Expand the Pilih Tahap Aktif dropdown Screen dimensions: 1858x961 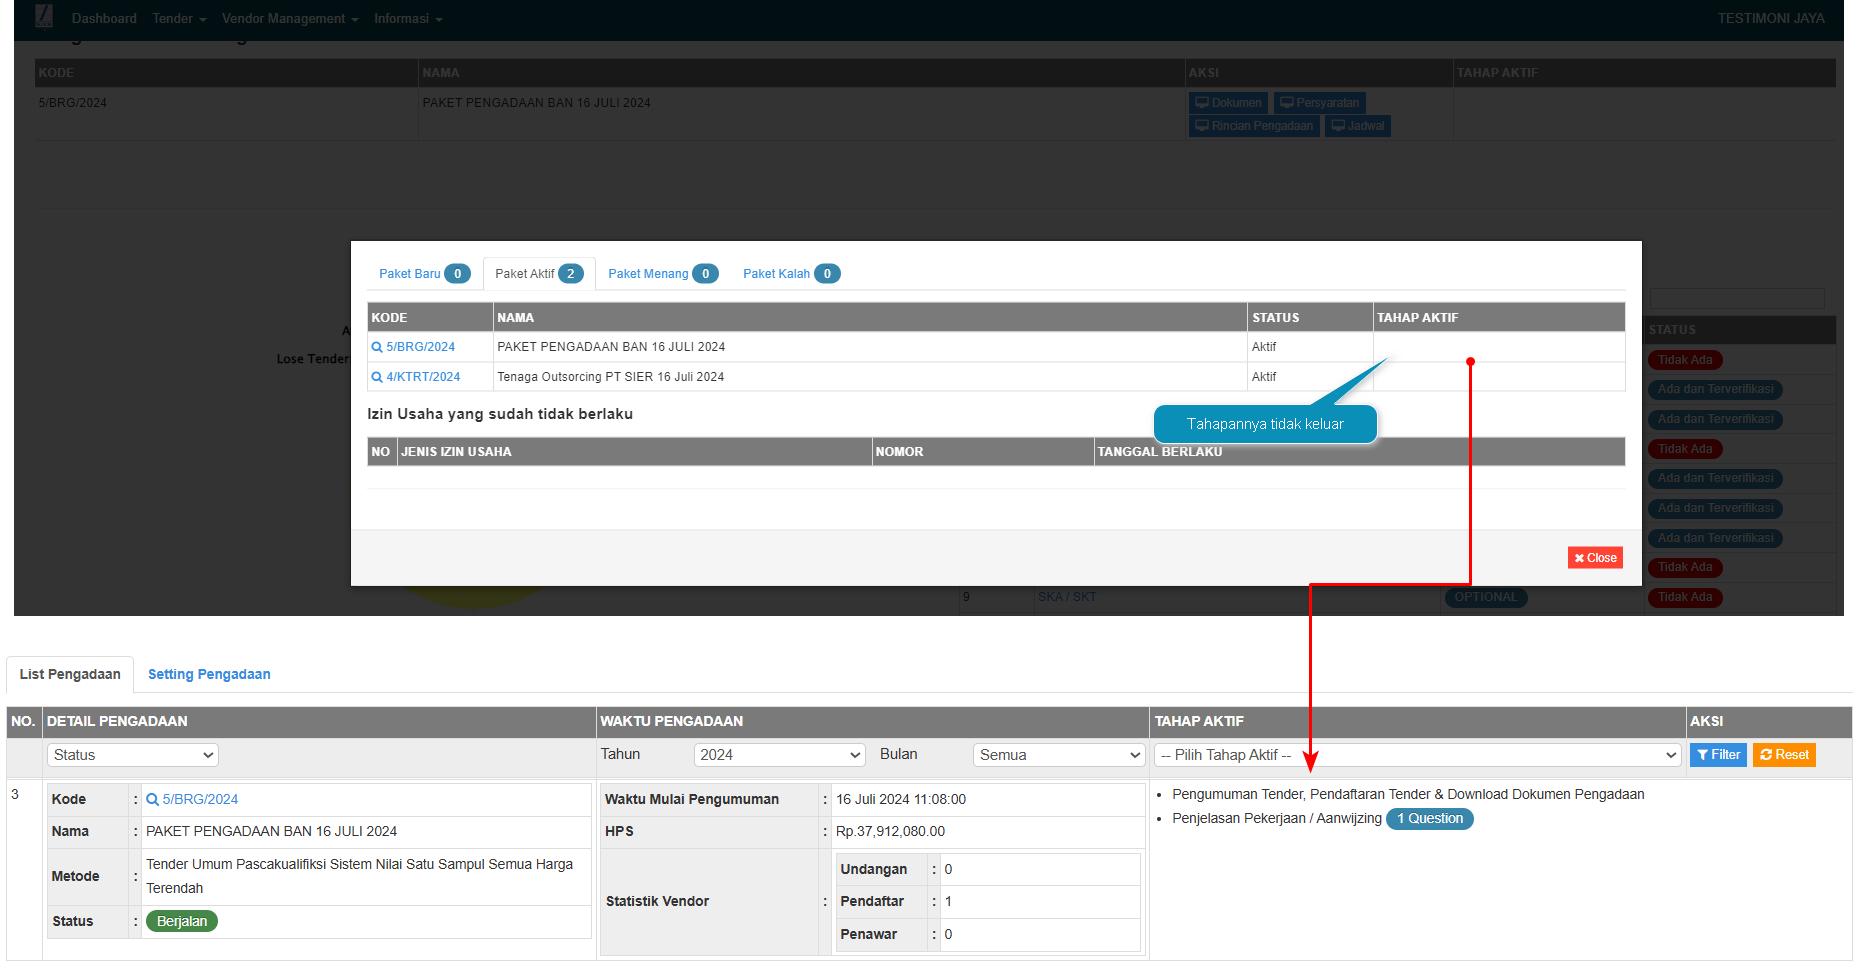pyautogui.click(x=1417, y=755)
